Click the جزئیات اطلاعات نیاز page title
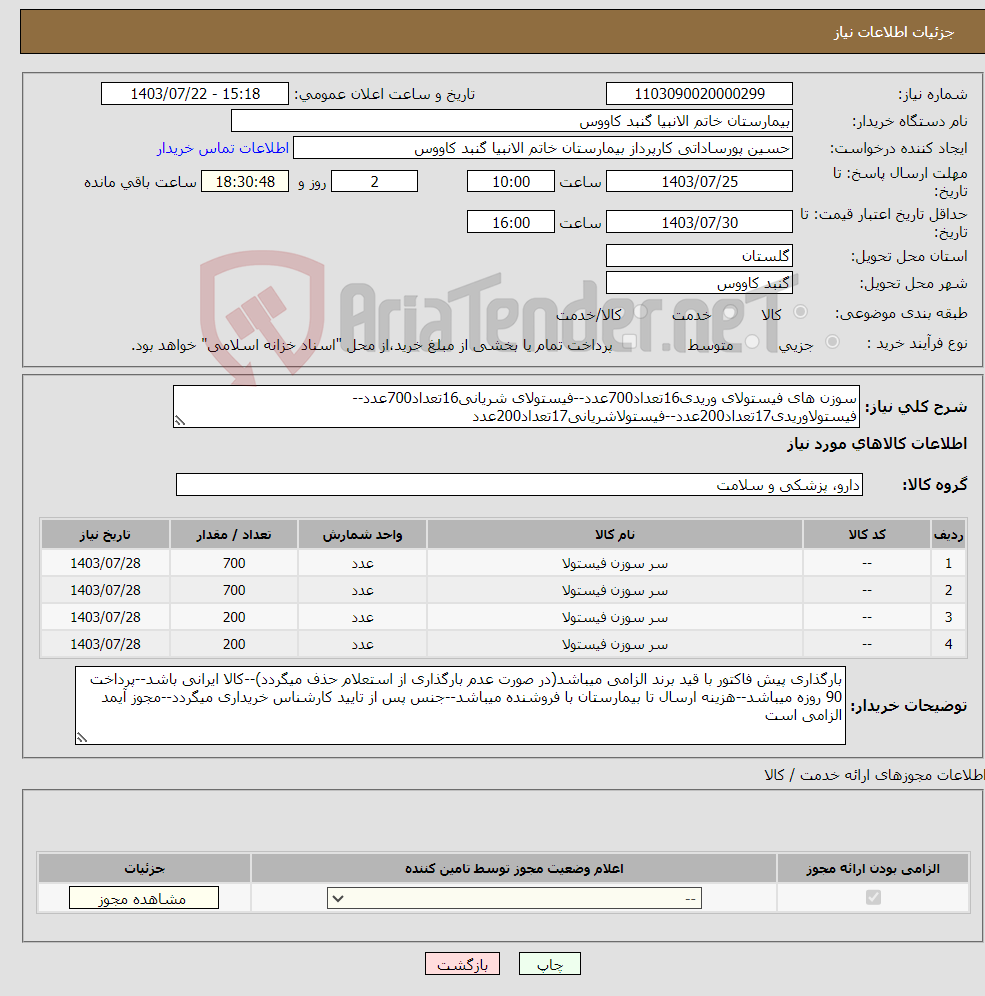The image size is (985, 996). pos(894,32)
